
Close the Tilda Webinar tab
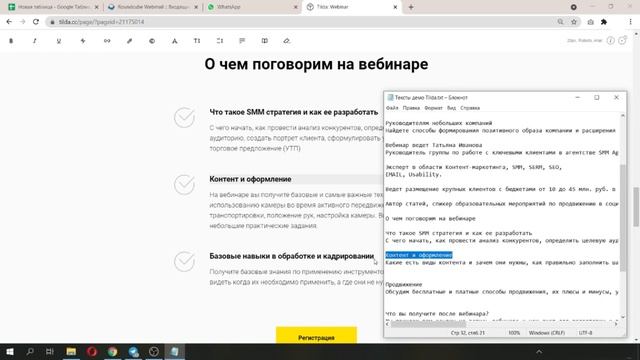395,7
